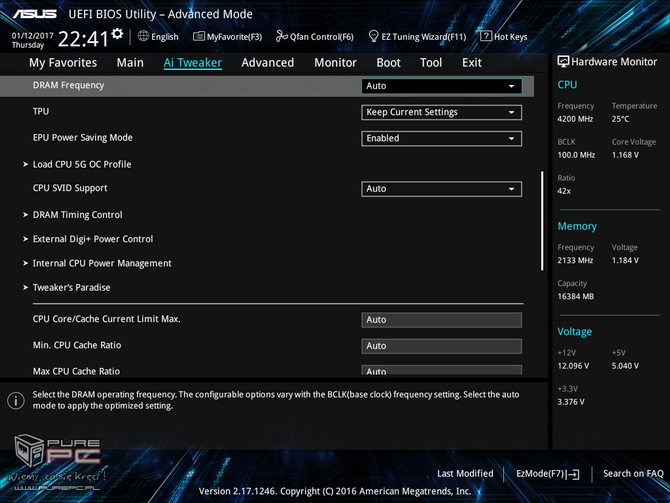Click the memory frequency 2133 MHz value
The height and width of the screenshot is (503, 670).
pyautogui.click(x=575, y=261)
